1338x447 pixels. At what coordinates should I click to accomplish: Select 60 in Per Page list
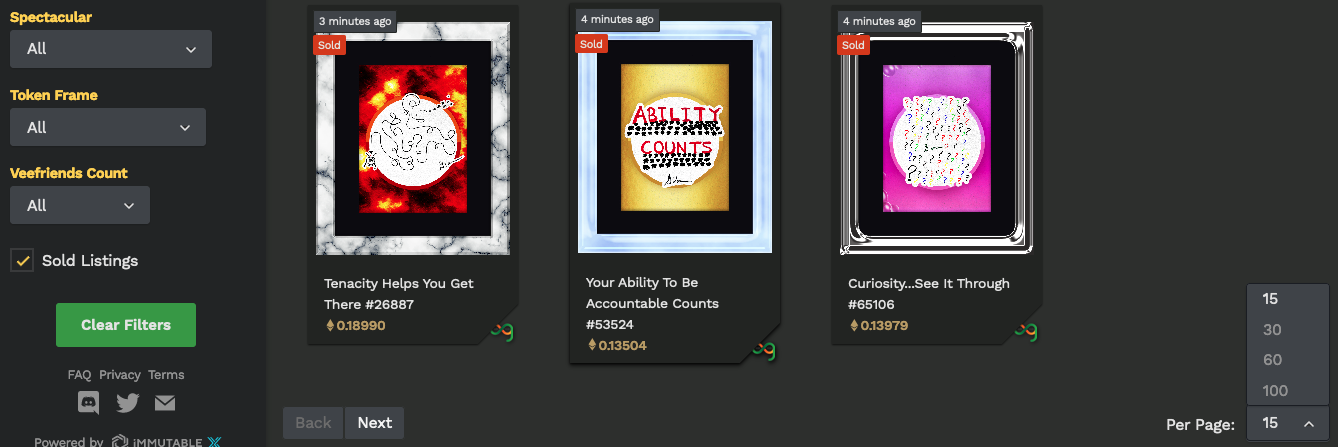1288,359
